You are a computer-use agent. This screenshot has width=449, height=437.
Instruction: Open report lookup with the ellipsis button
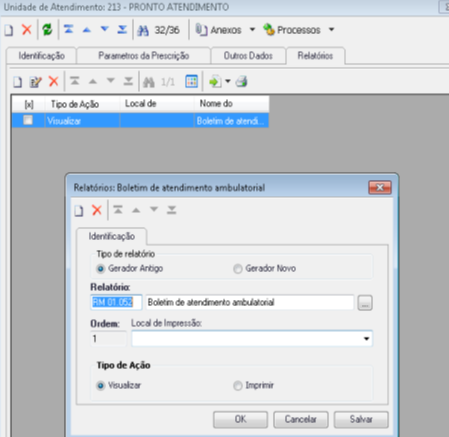click(x=365, y=303)
